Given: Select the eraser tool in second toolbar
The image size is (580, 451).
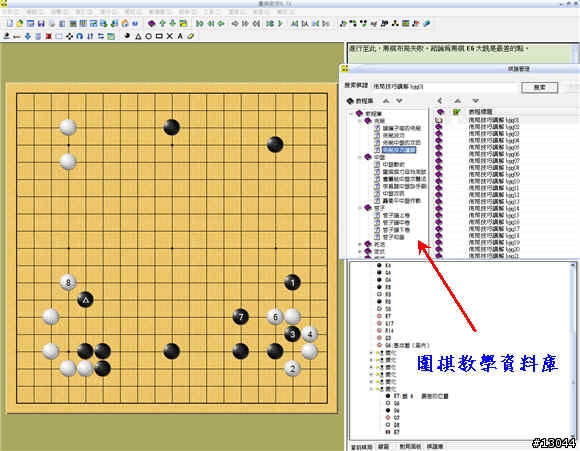Looking at the screenshot, I should (x=190, y=36).
